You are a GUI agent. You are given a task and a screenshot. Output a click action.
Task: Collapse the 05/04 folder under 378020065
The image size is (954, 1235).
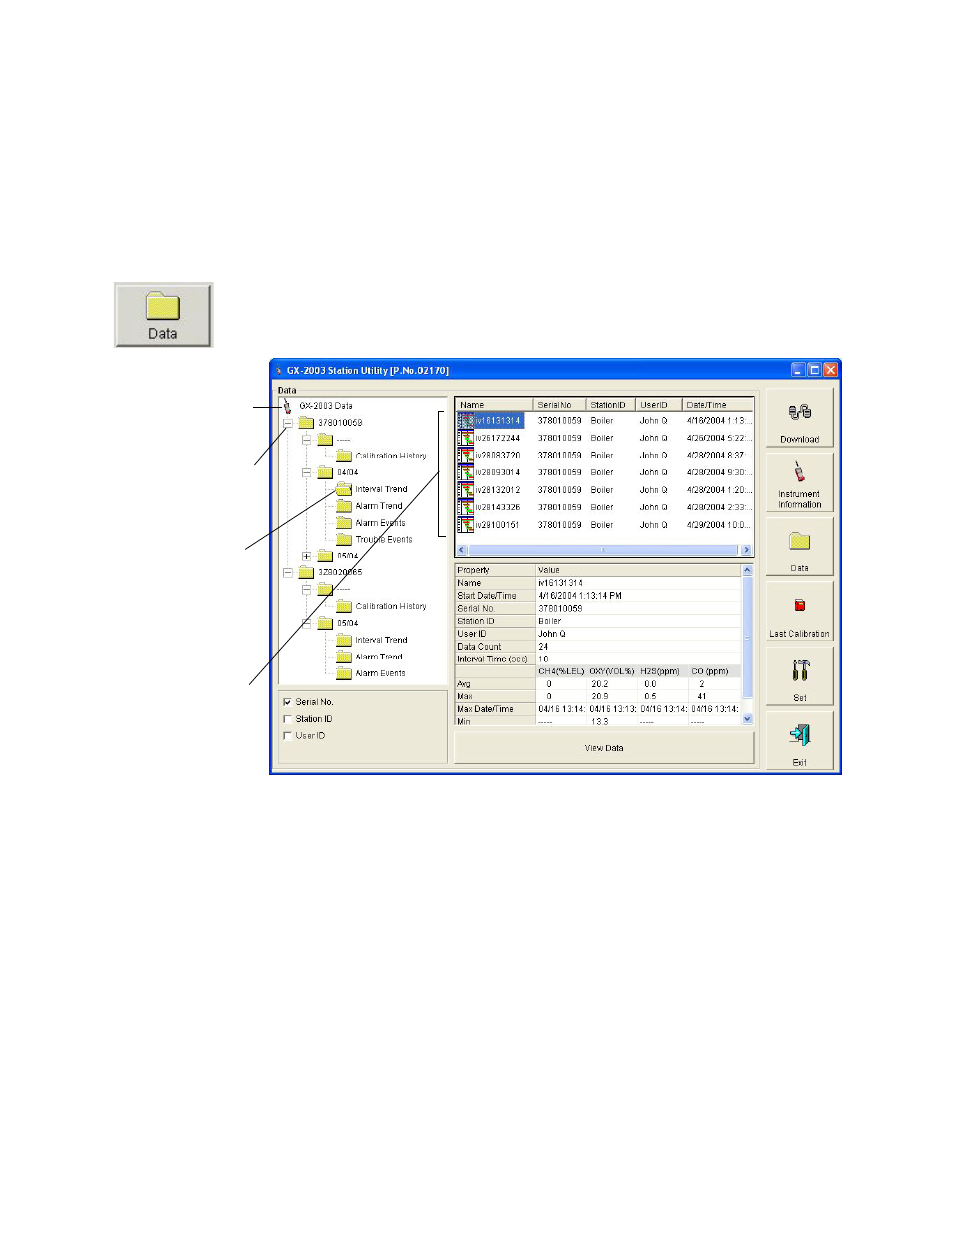(x=307, y=623)
